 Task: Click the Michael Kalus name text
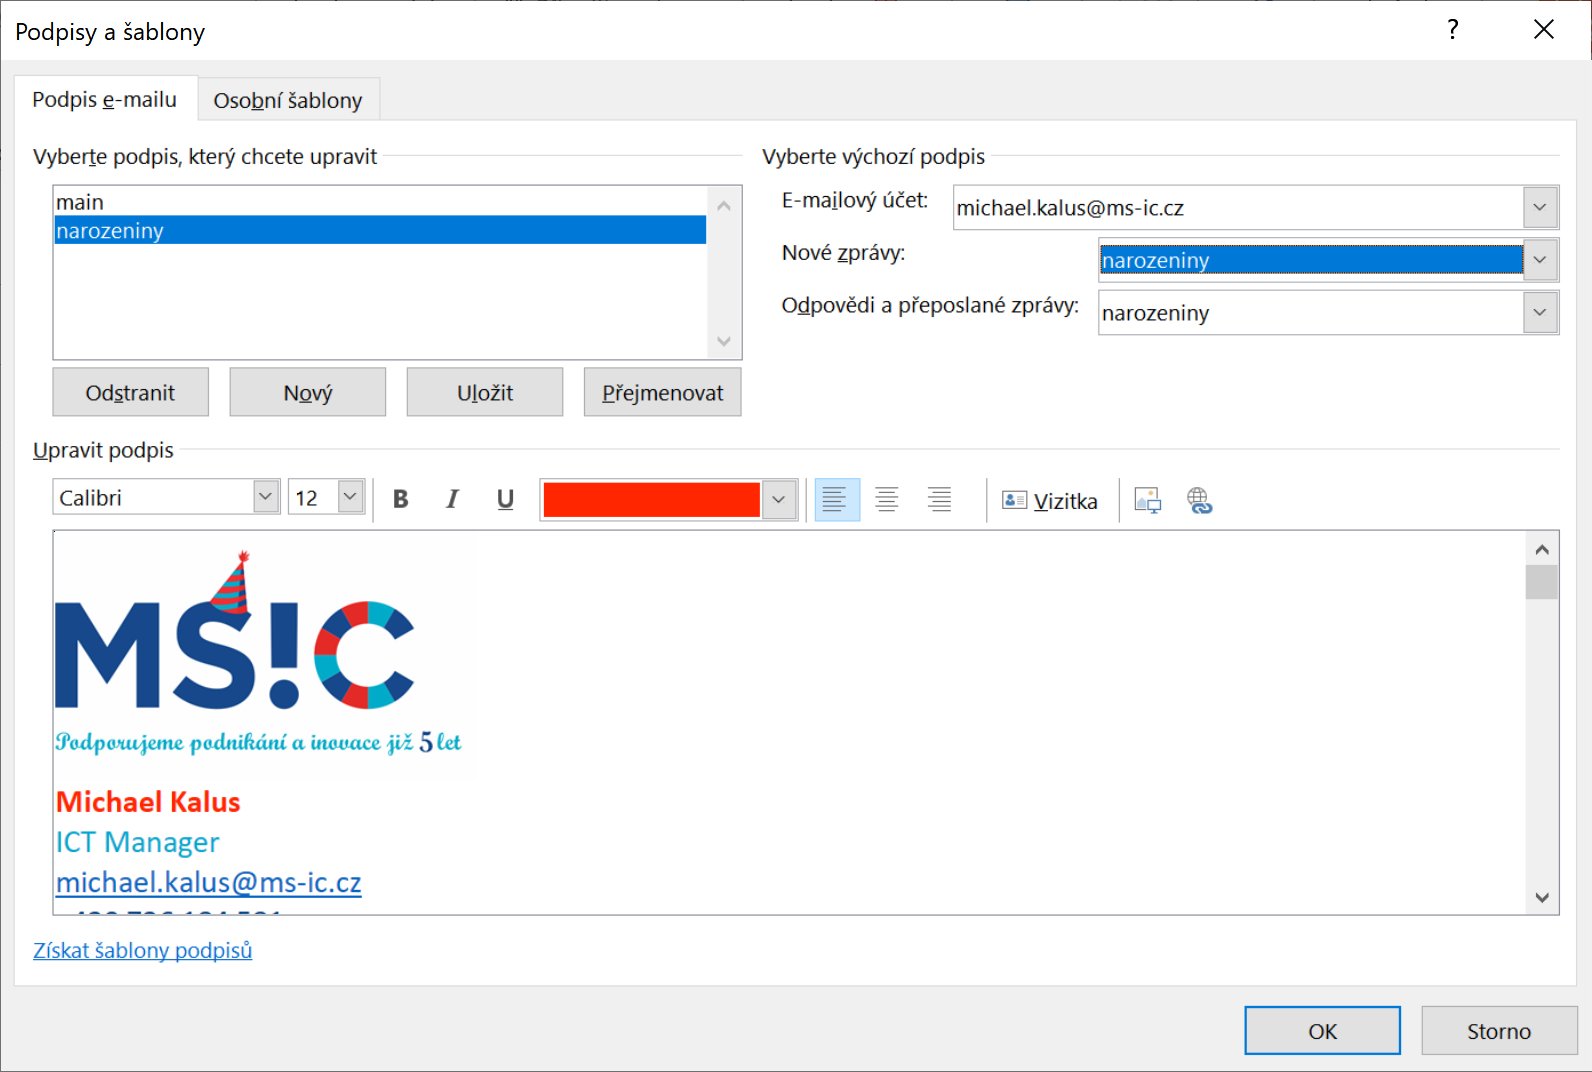tap(148, 802)
